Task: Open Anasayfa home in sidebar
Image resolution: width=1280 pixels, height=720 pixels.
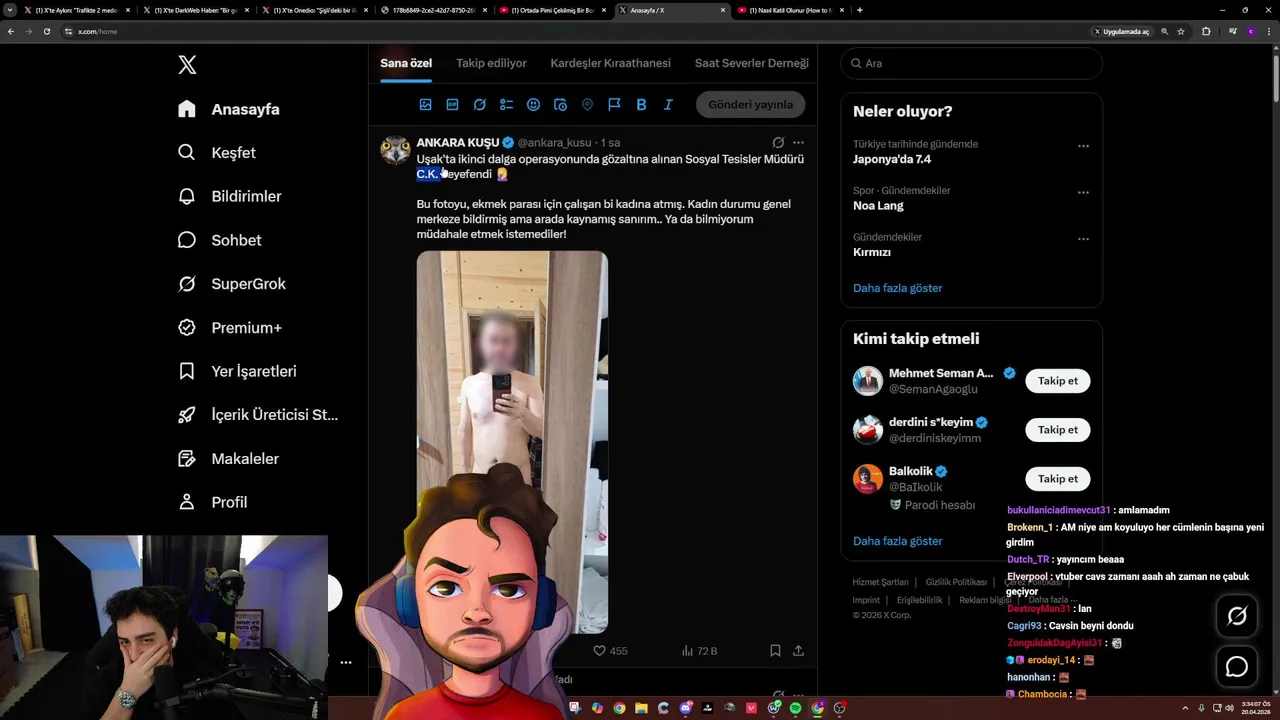Action: tap(228, 109)
